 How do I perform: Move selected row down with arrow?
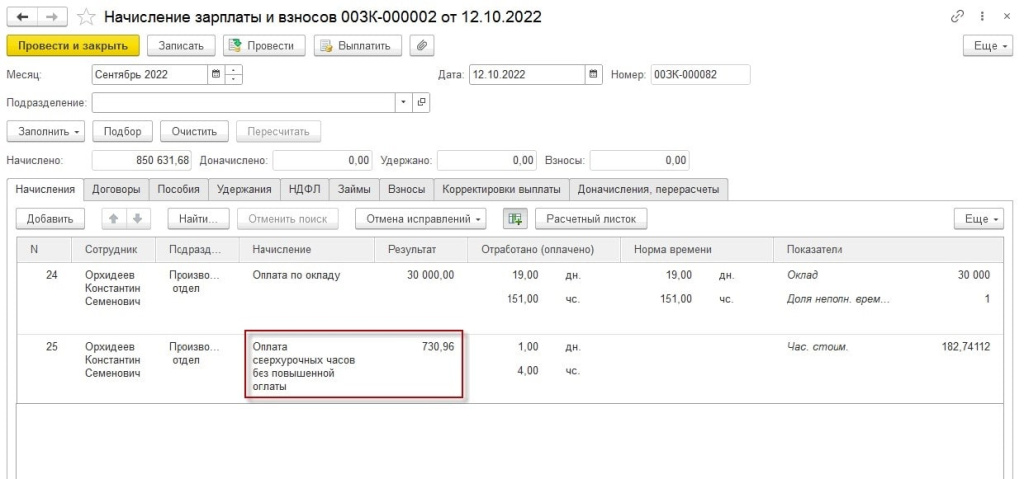pyautogui.click(x=138, y=218)
